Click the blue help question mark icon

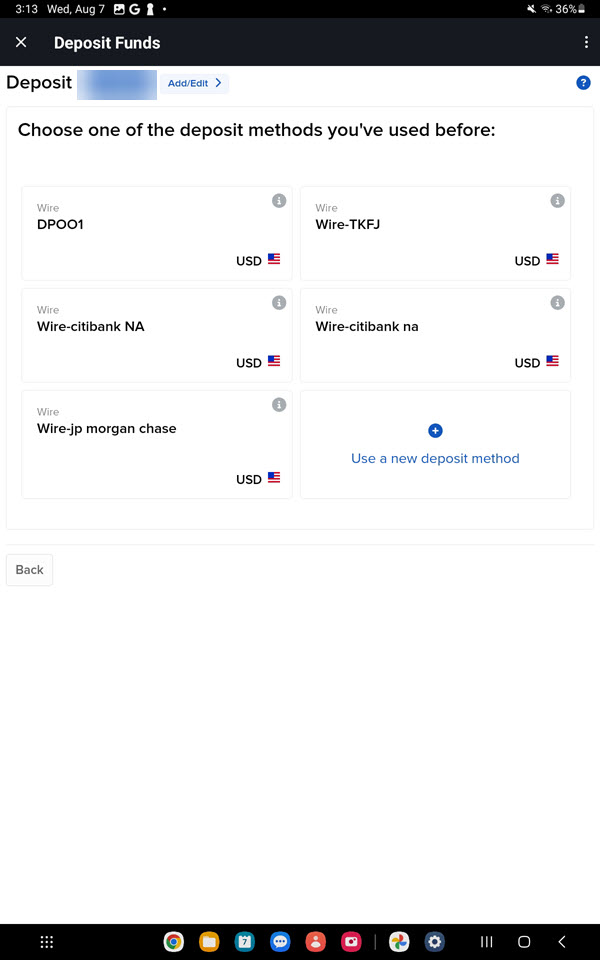tap(583, 83)
